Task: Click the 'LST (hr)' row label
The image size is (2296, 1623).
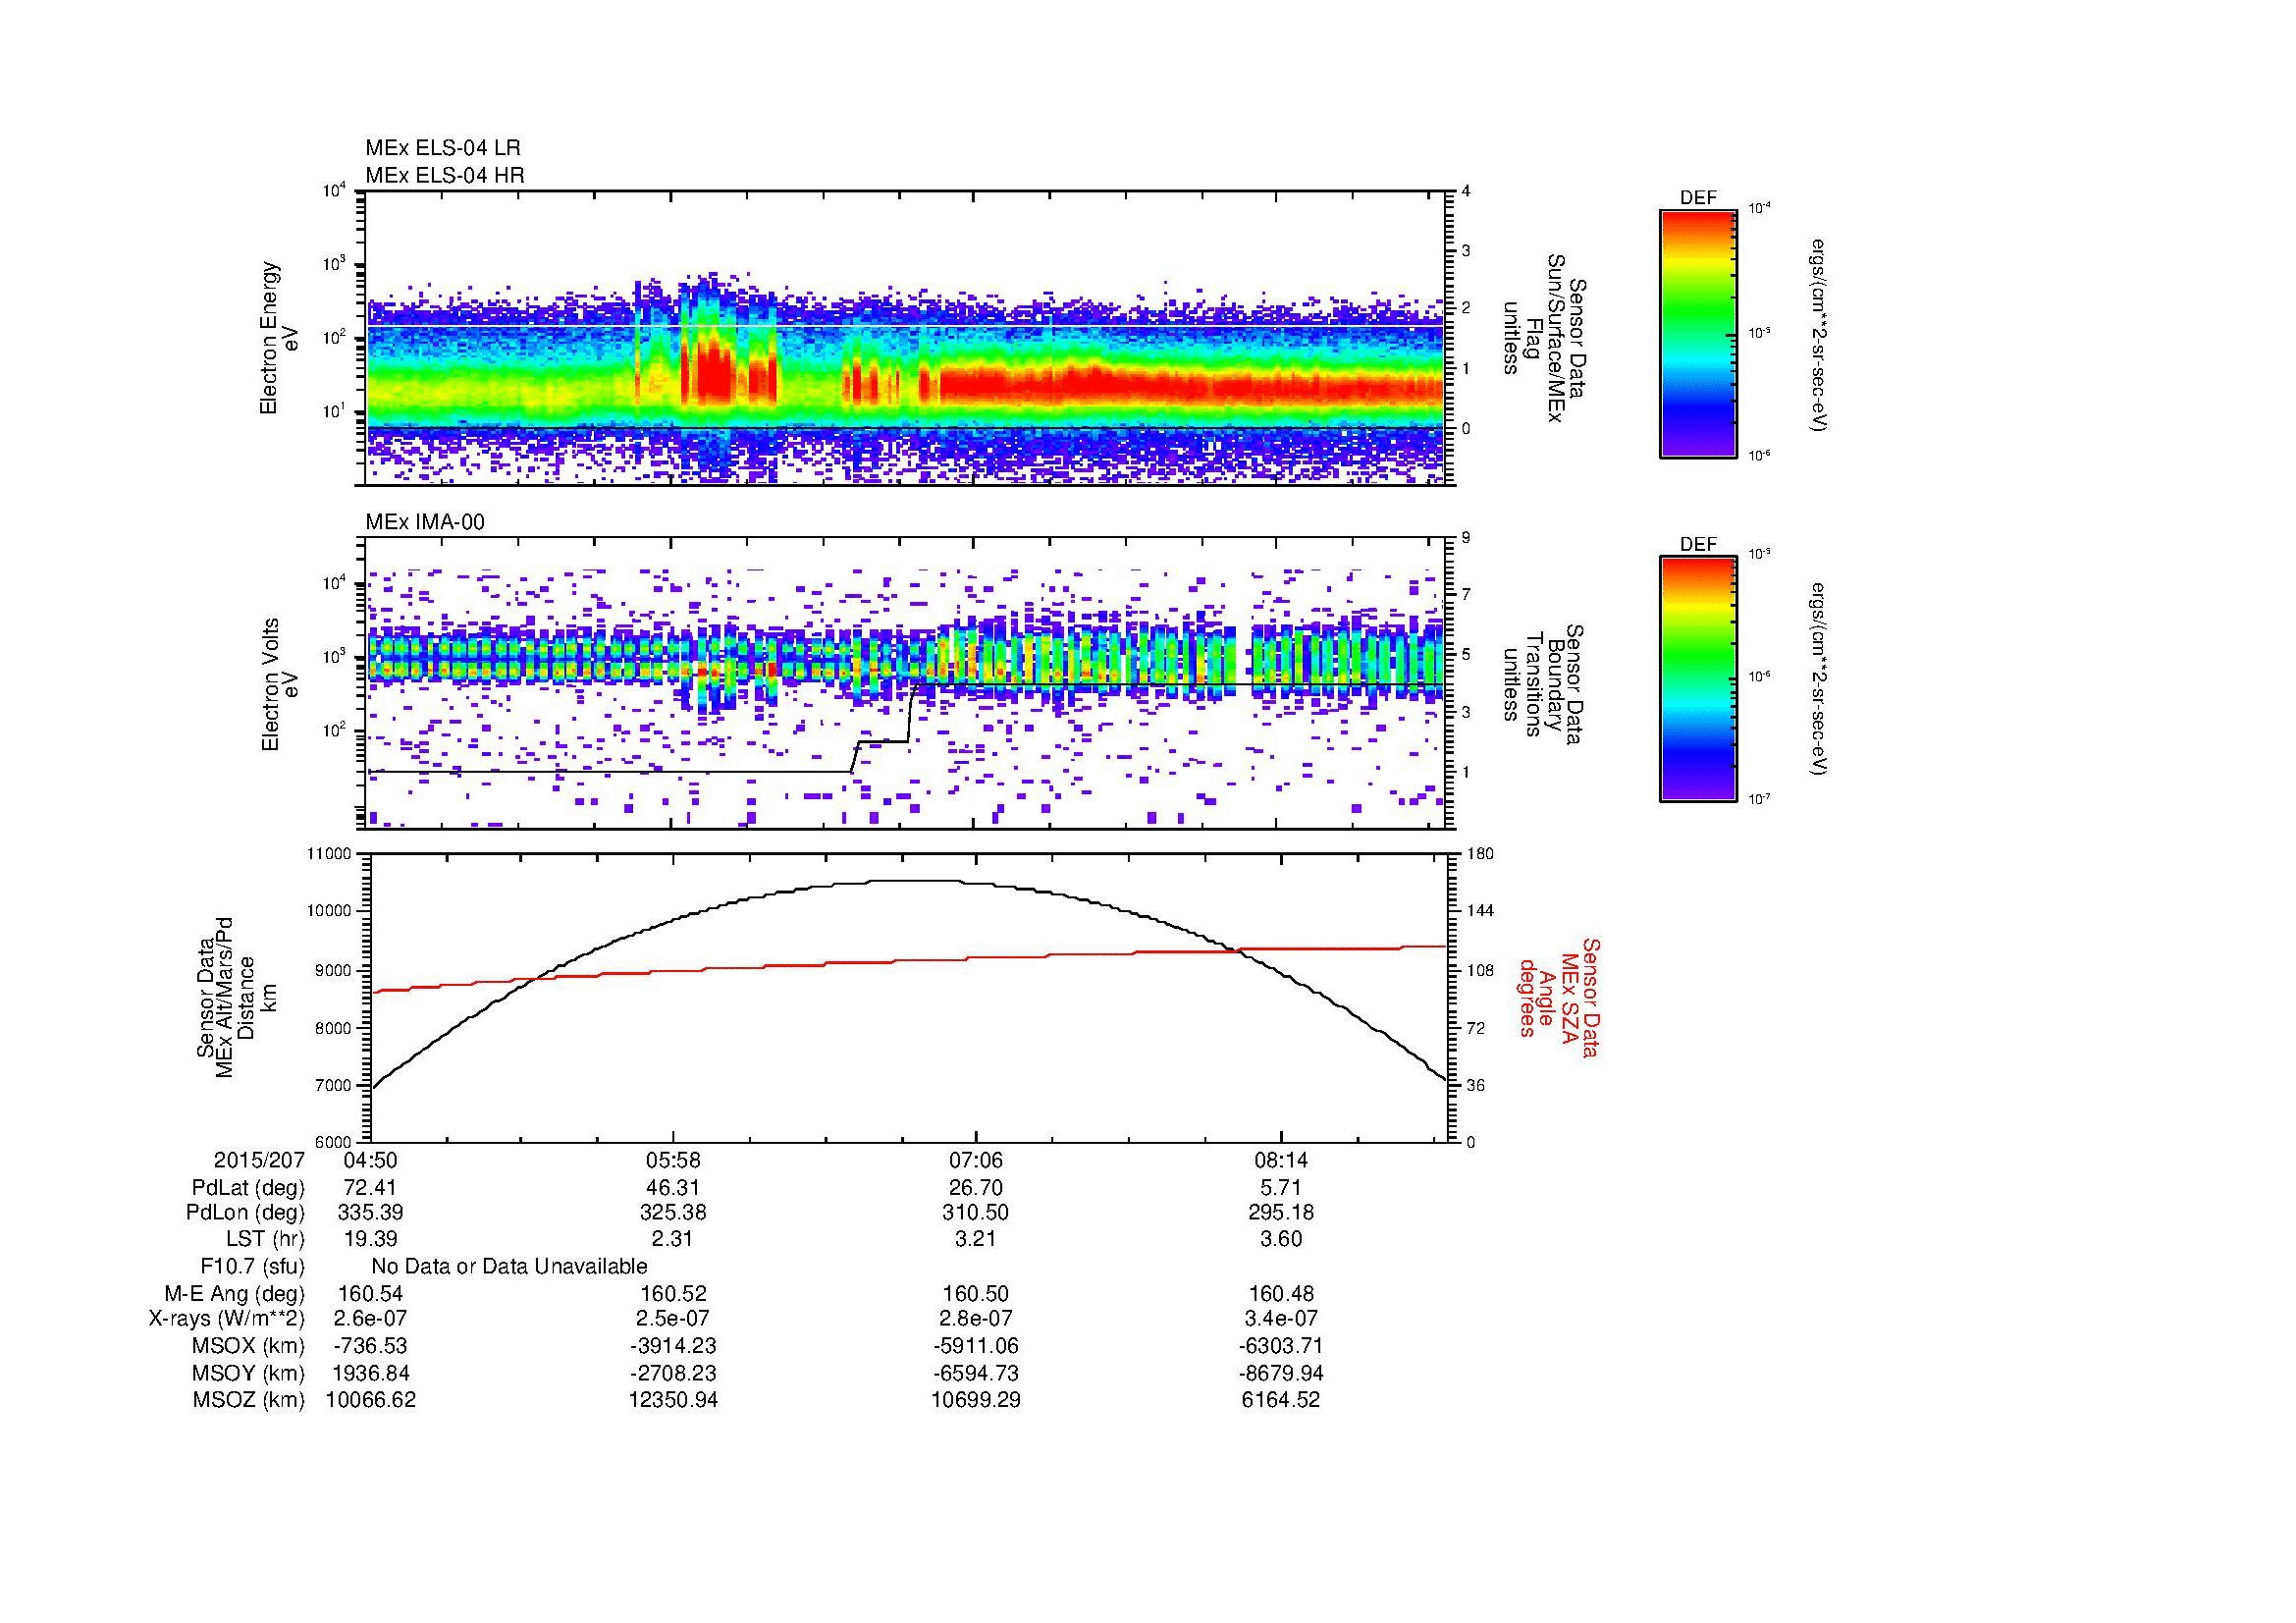Action: pyautogui.click(x=265, y=1240)
